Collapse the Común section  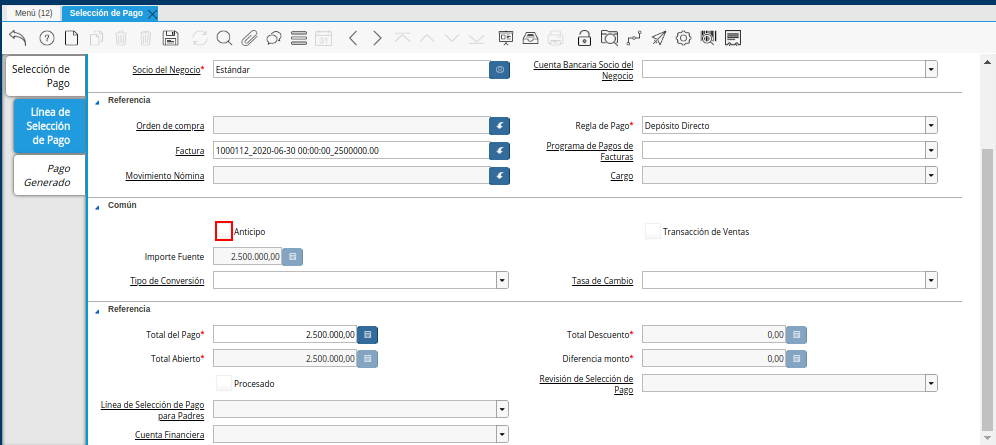click(x=97, y=206)
